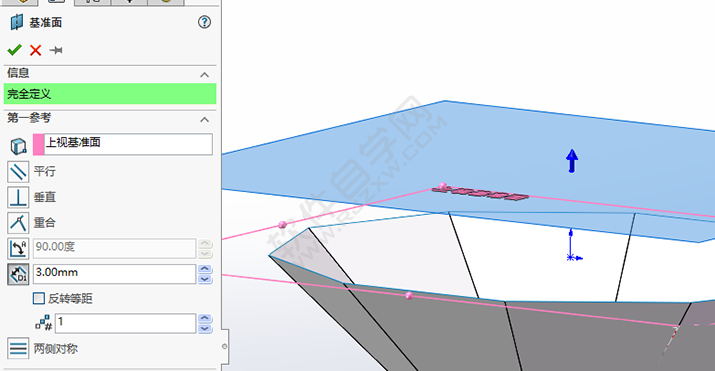Increase the 3.00mm offset distance
Screen dimensions: 715x371
point(205,269)
